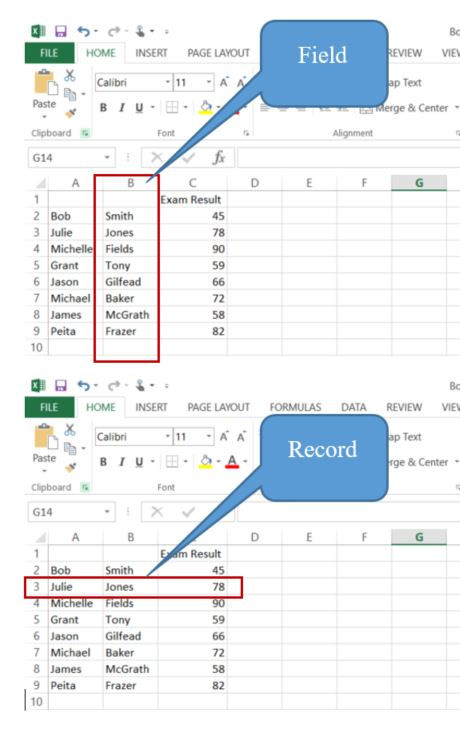Select the Copy icon in the upper ribbon
The image size is (460, 740).
tap(70, 94)
